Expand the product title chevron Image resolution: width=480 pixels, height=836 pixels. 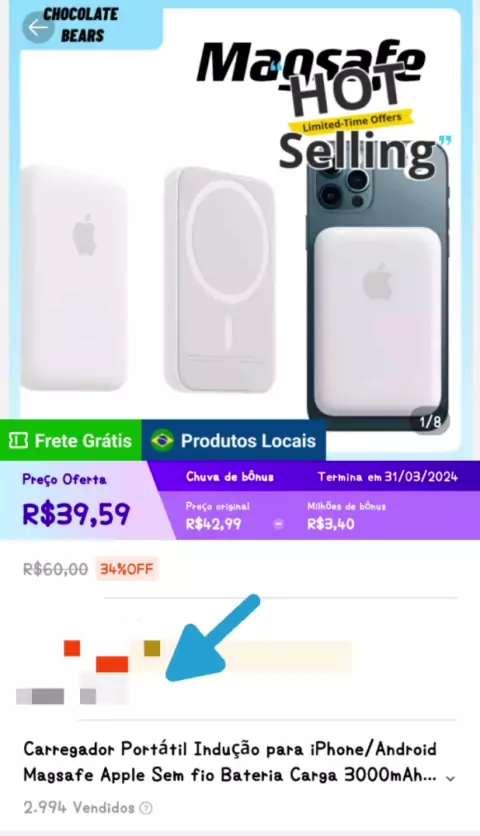[x=451, y=778]
